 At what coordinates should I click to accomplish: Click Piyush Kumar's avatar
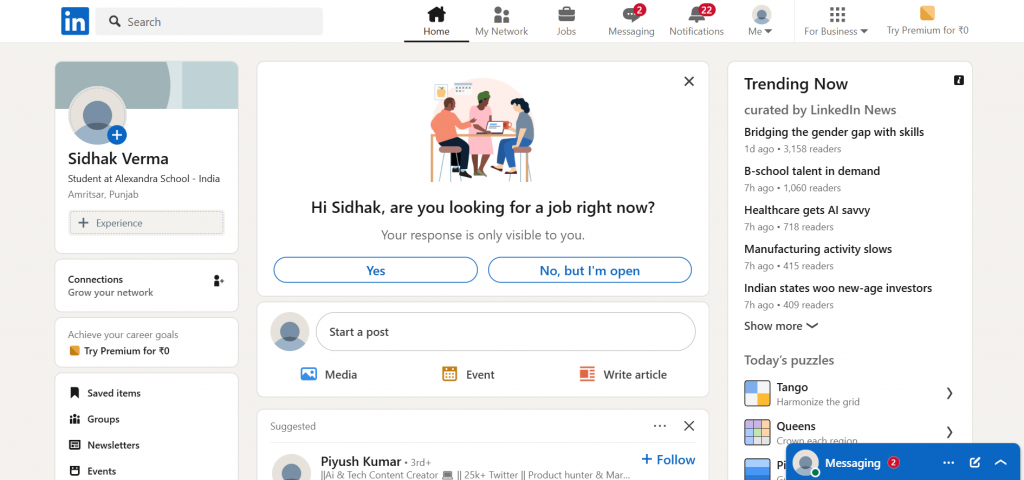tap(291, 467)
